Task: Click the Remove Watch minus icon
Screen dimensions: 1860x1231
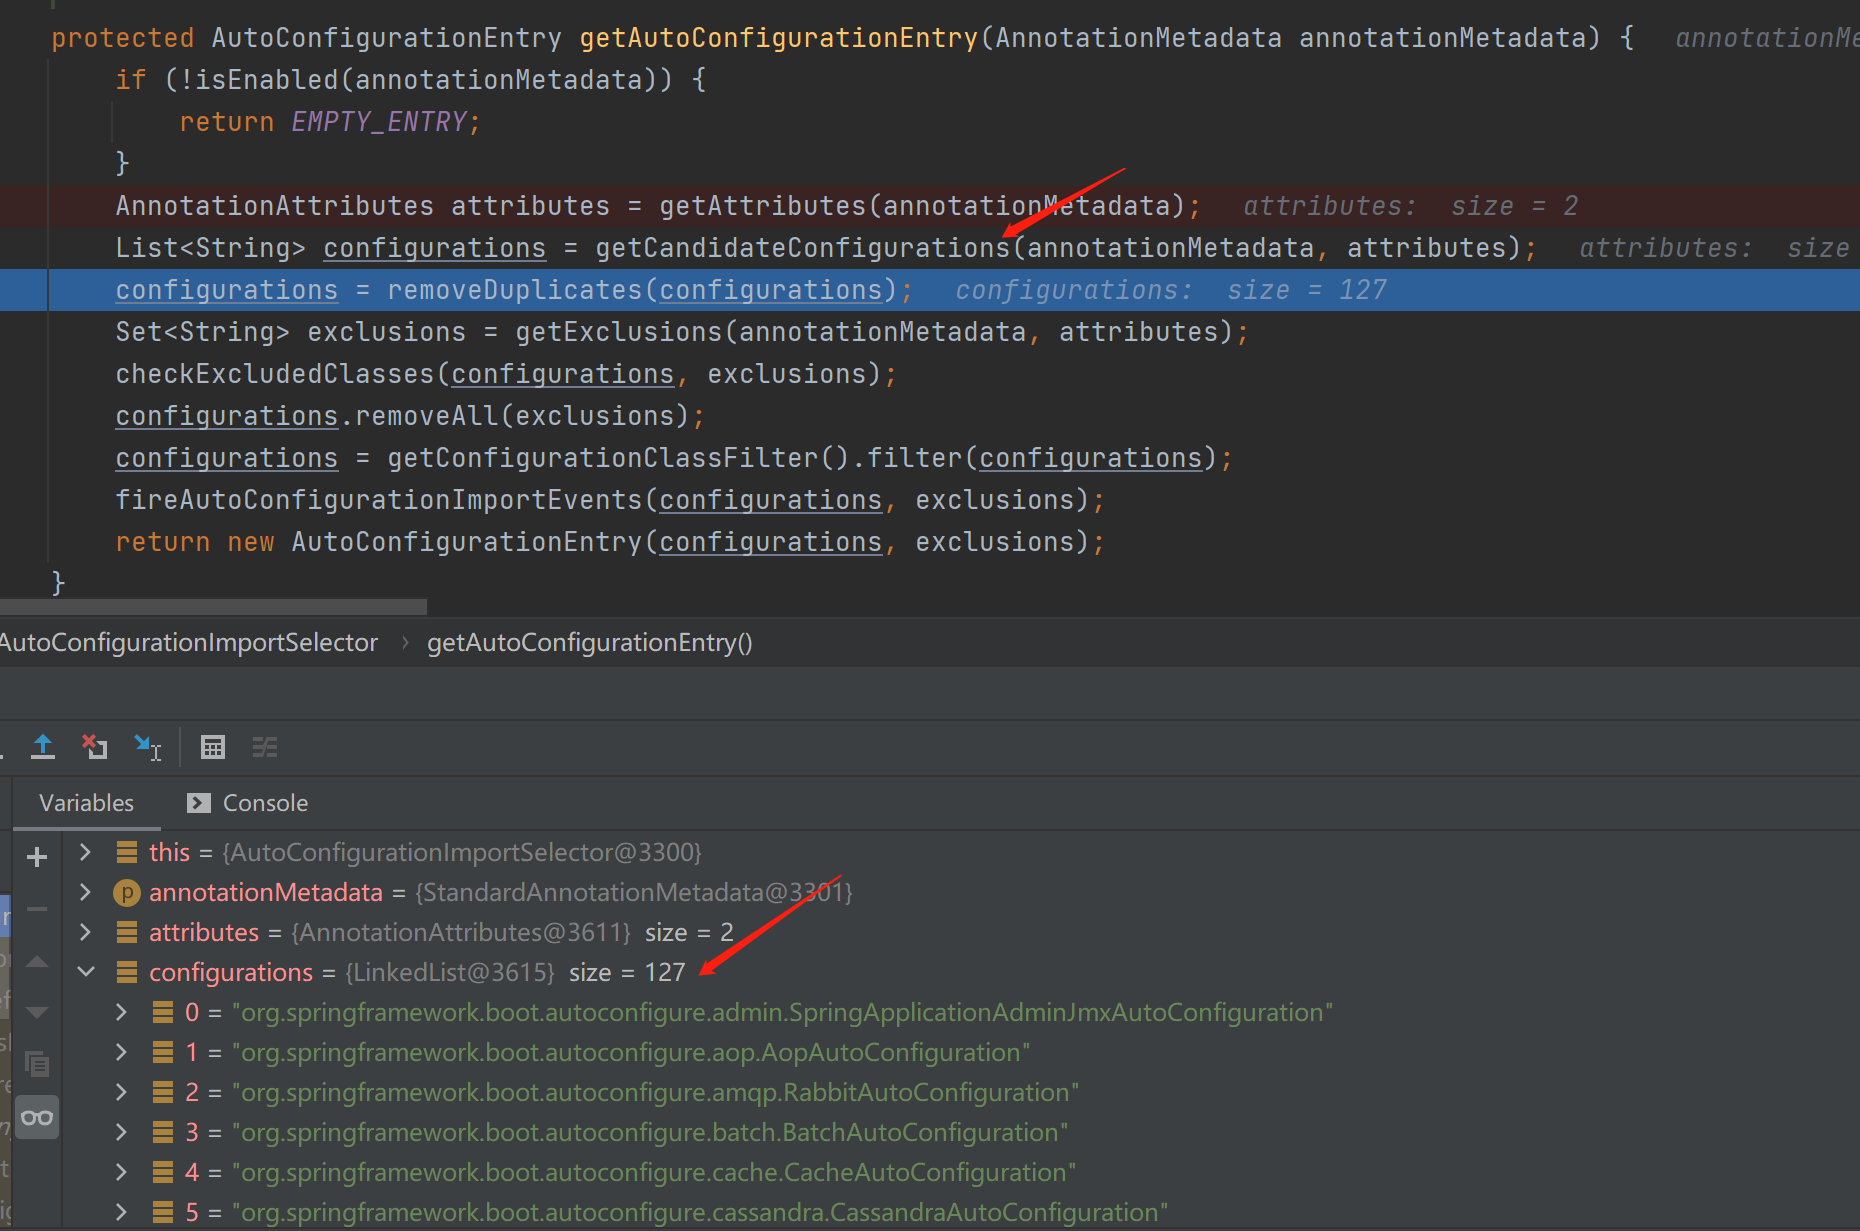Action: pyautogui.click(x=37, y=909)
